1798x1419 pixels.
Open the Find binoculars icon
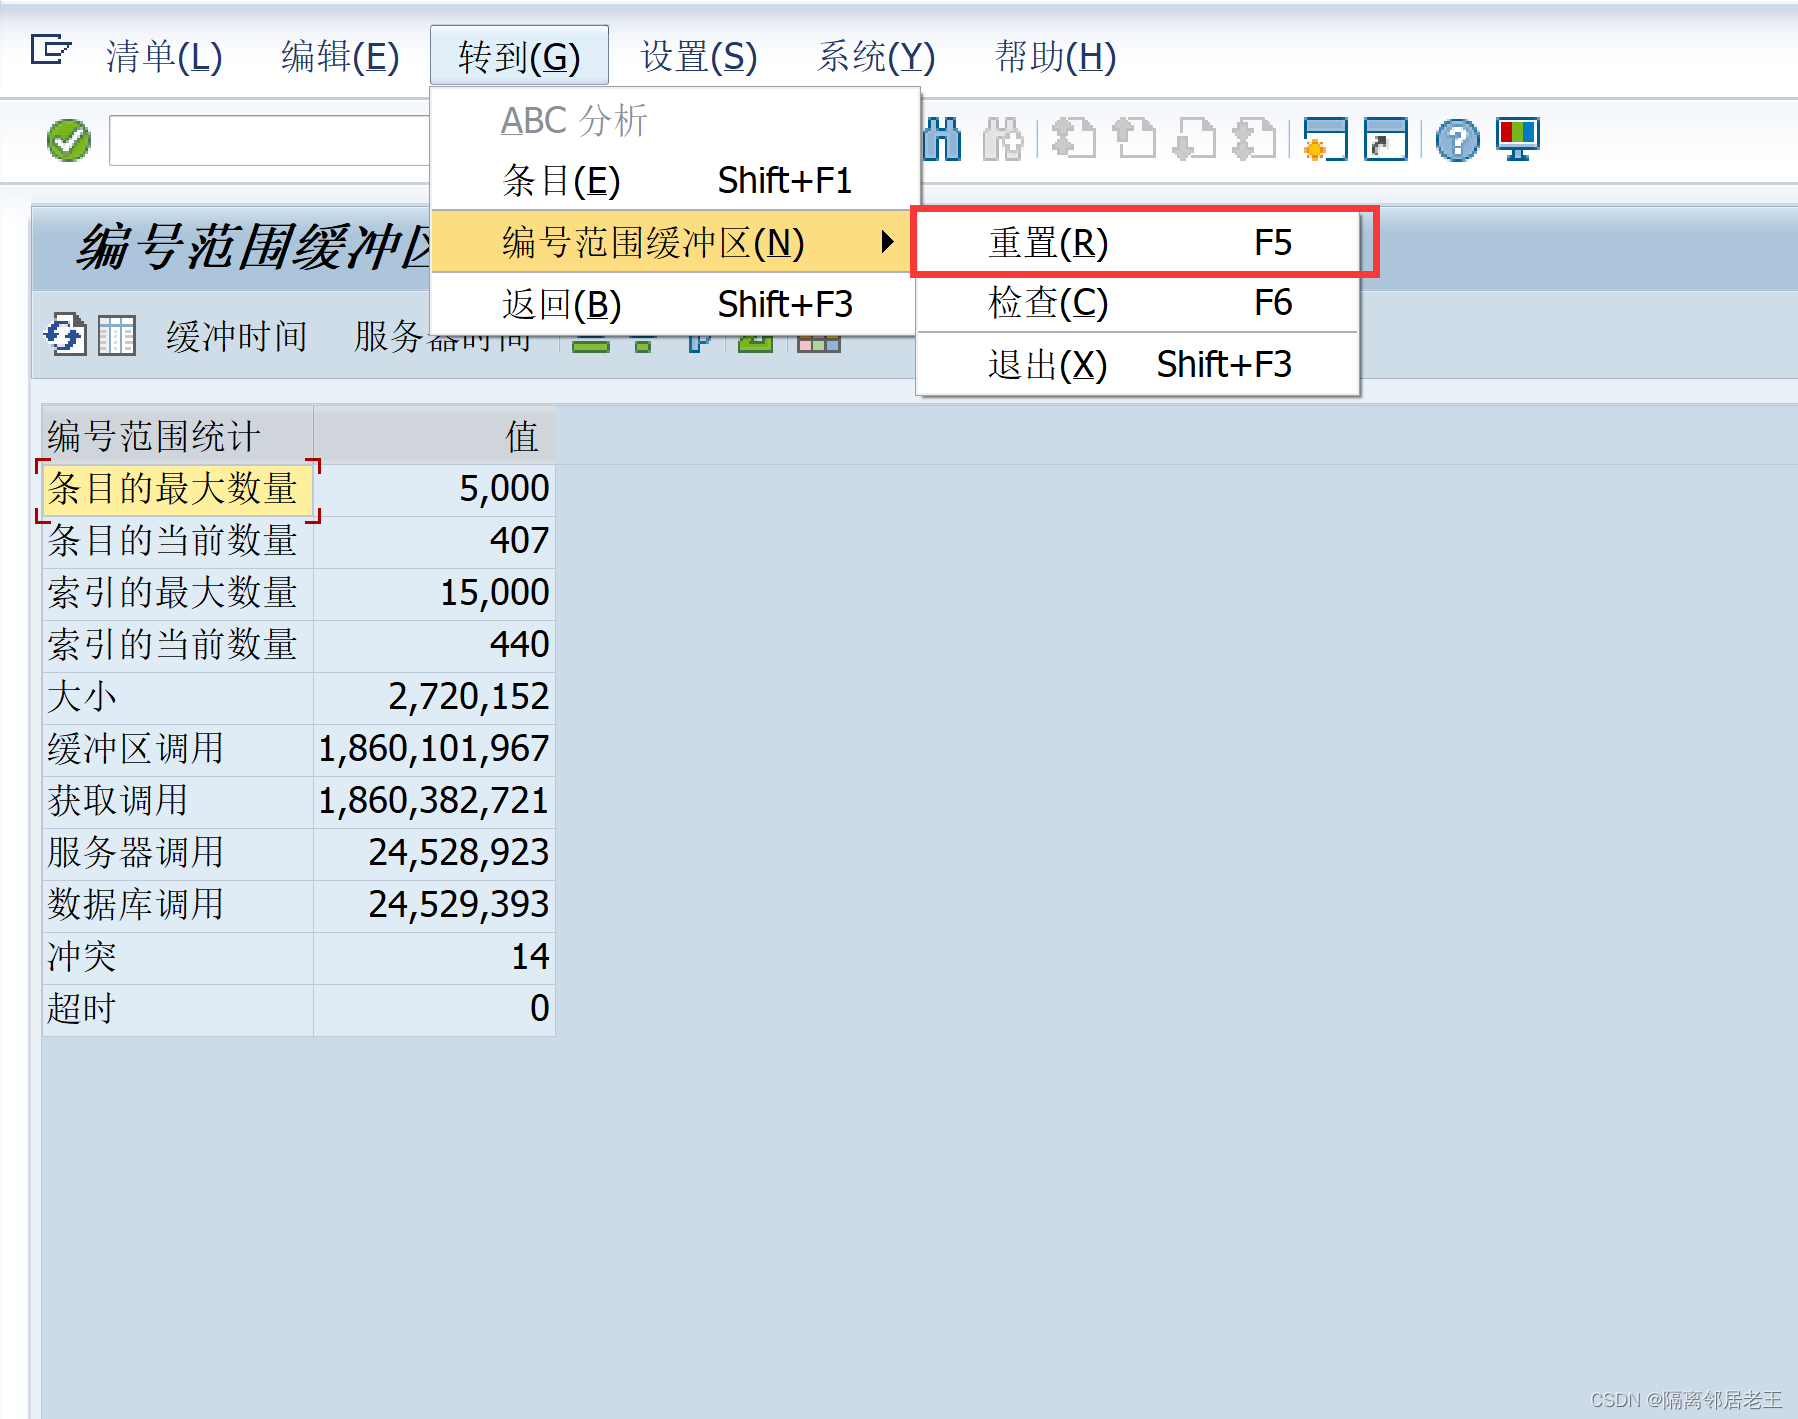(941, 140)
